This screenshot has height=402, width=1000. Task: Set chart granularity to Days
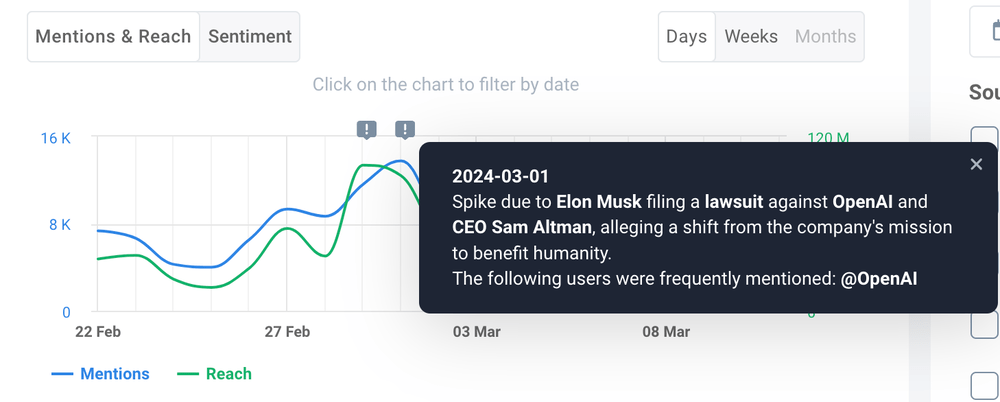click(x=686, y=37)
